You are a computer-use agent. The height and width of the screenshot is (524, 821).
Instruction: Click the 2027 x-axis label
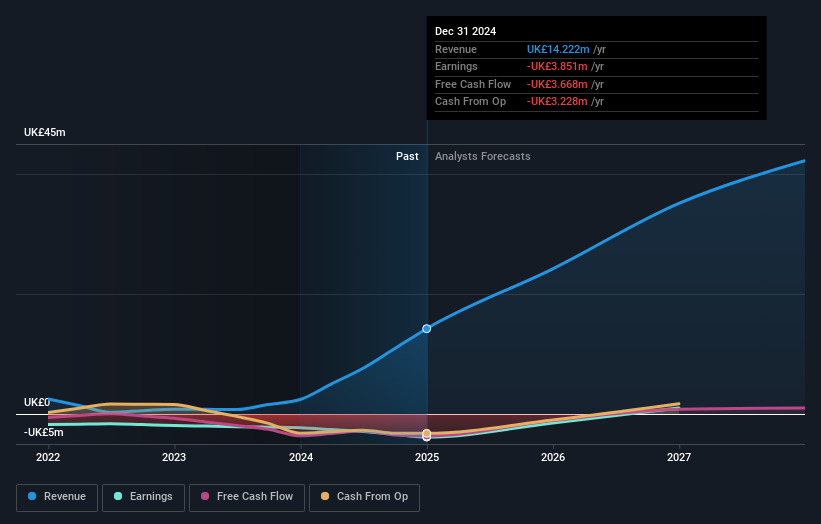pos(679,457)
